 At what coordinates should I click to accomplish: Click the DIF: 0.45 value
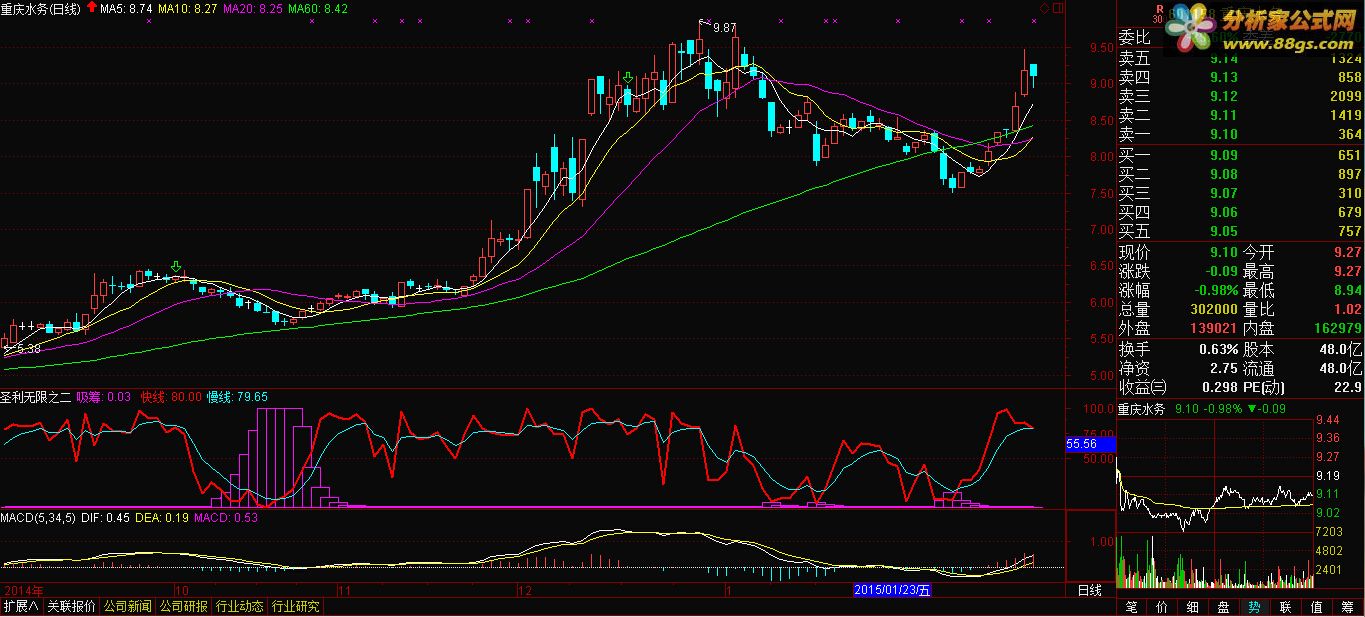coord(104,518)
